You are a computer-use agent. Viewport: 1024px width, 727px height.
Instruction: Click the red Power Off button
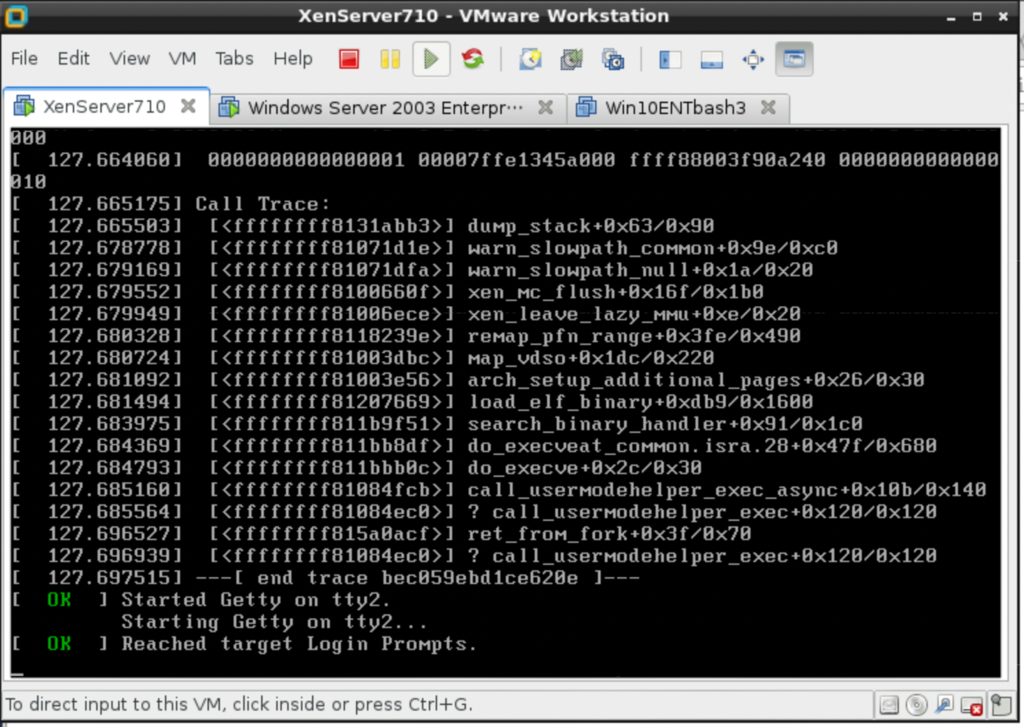pyautogui.click(x=349, y=59)
